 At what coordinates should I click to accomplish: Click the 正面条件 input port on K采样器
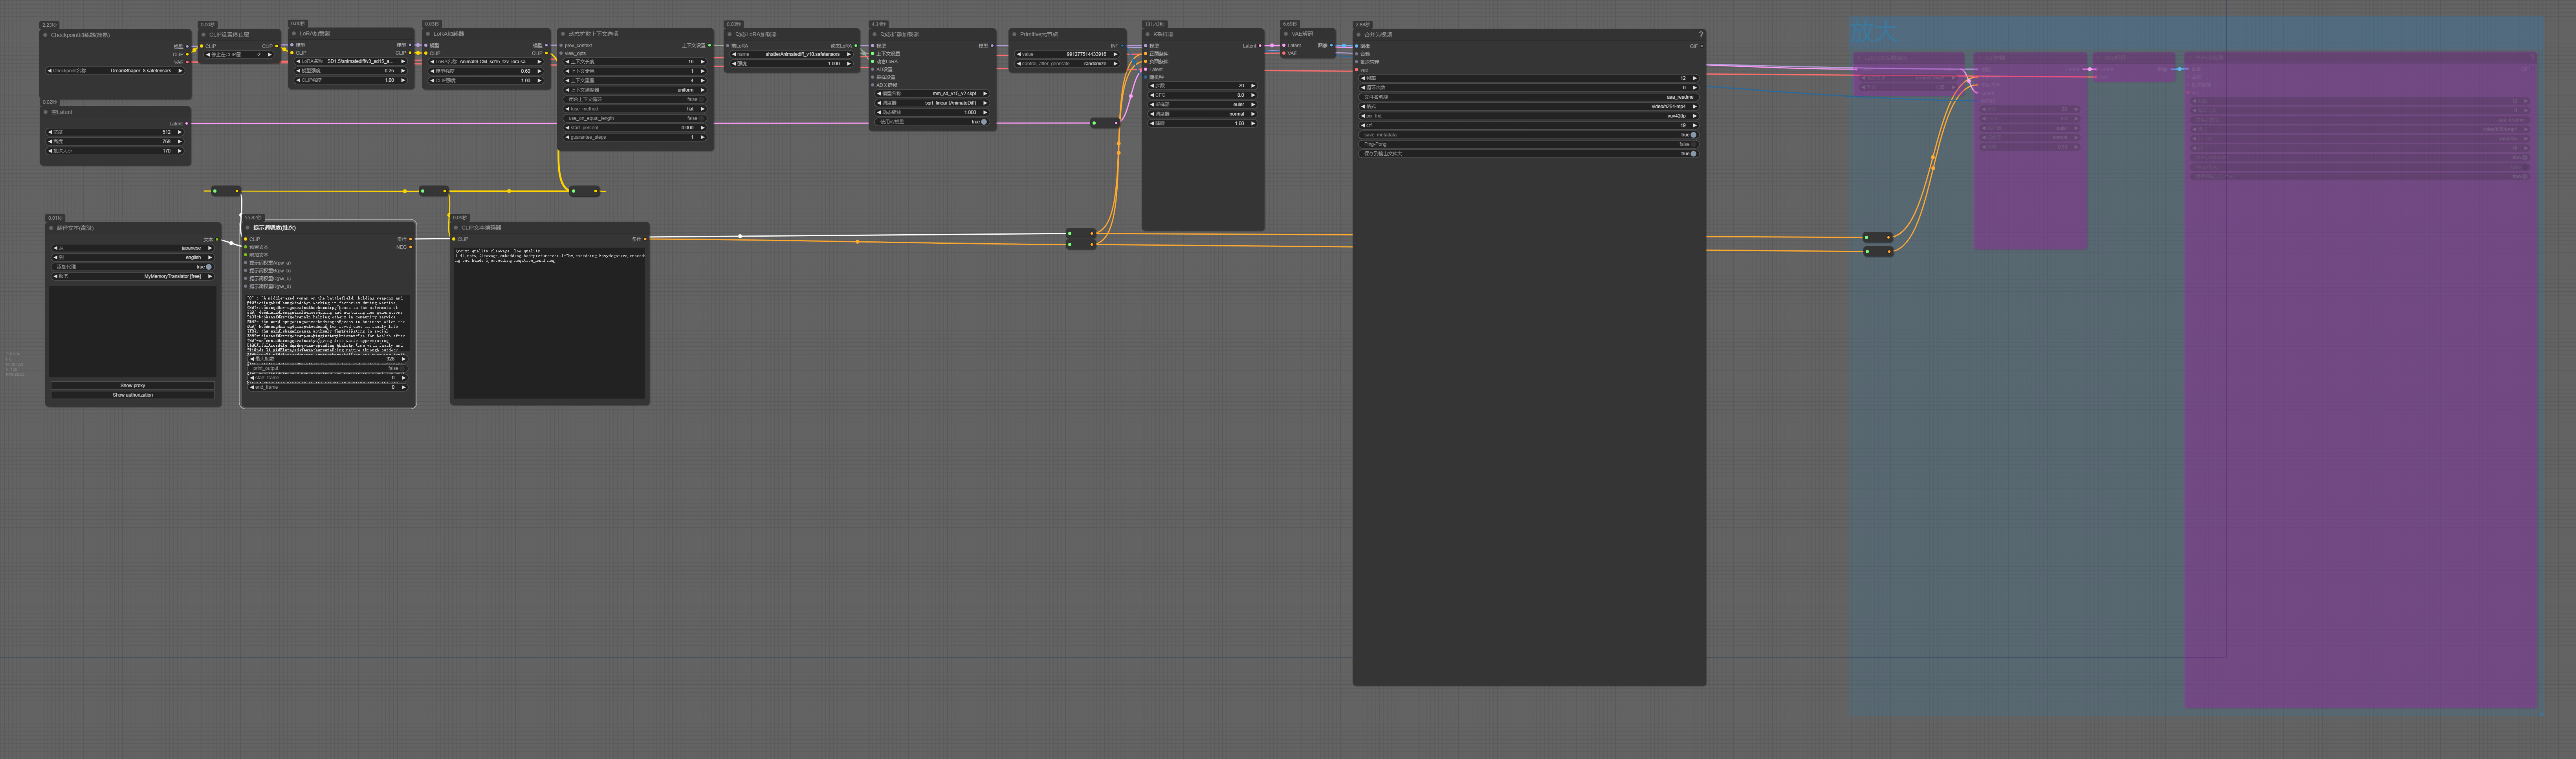(1146, 54)
